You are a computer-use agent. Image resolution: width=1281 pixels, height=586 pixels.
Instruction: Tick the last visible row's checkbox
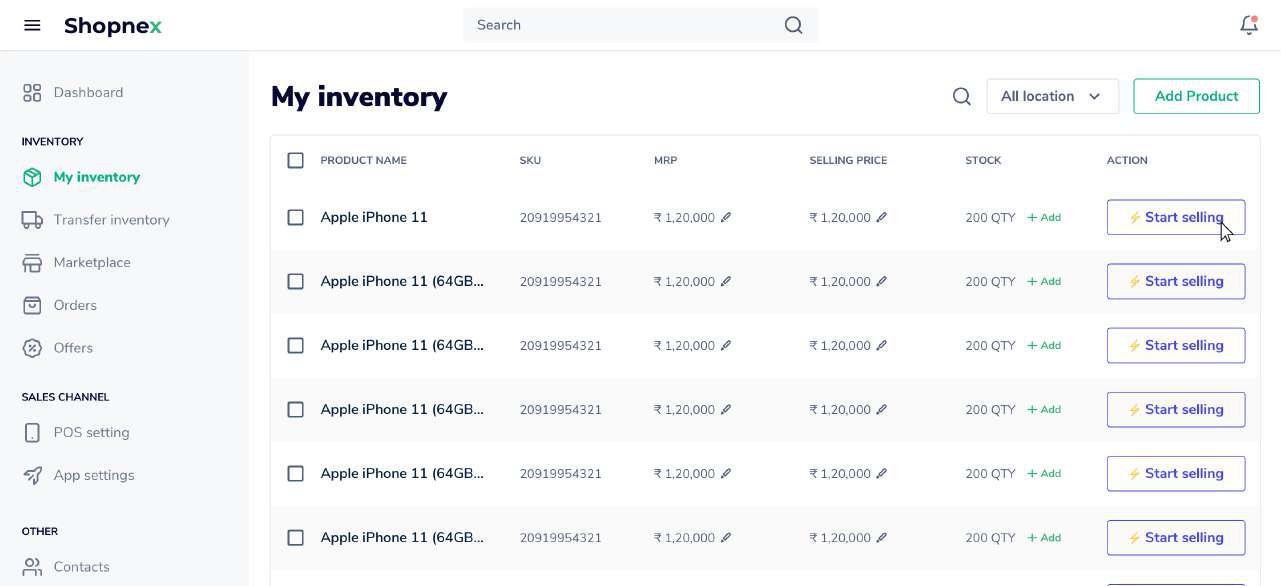295,538
